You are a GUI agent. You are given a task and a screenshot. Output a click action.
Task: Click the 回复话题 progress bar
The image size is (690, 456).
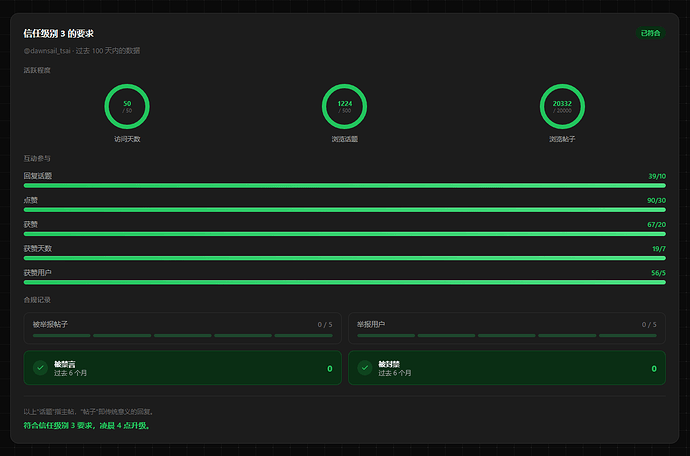click(x=345, y=186)
